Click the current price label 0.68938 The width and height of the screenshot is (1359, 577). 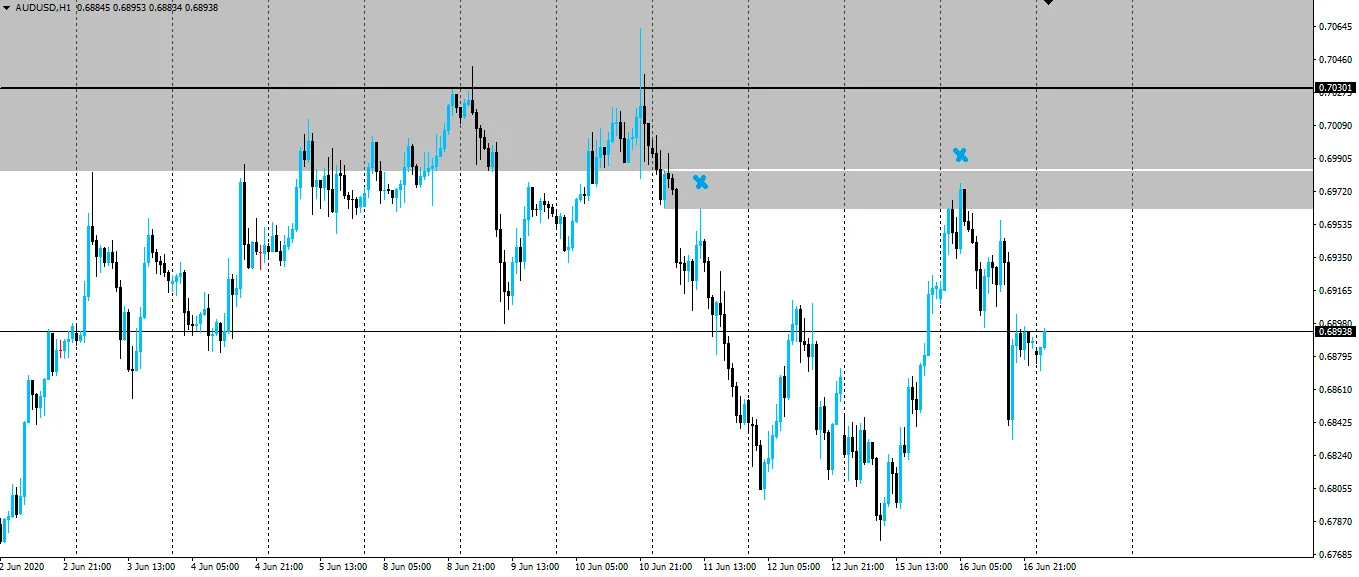coord(1335,331)
